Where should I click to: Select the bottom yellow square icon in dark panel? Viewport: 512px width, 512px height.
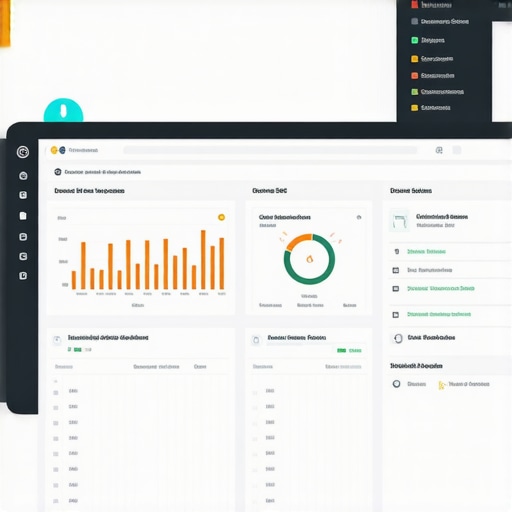pyautogui.click(x=414, y=108)
